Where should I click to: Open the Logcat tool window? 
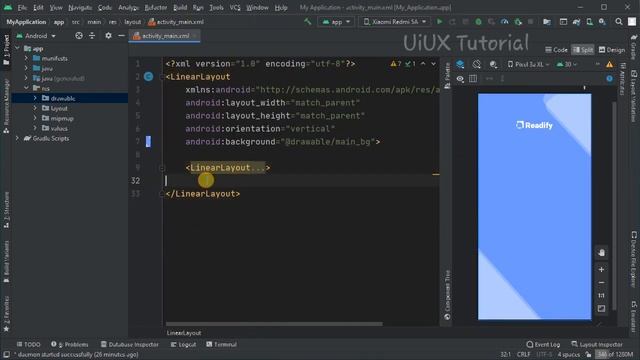(x=183, y=344)
